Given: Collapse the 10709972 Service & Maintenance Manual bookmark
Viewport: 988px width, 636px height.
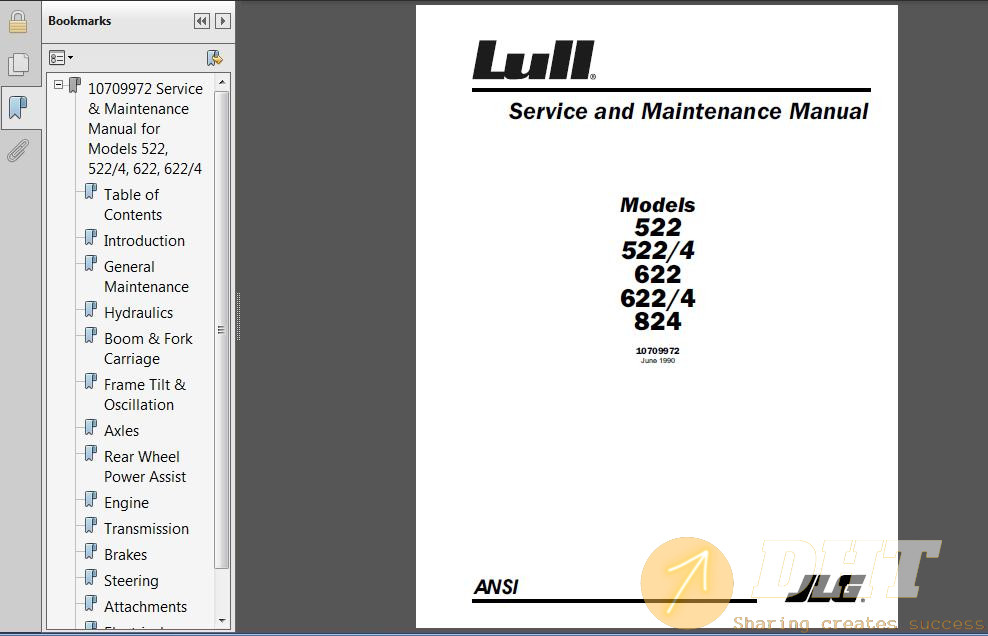Looking at the screenshot, I should [x=59, y=84].
